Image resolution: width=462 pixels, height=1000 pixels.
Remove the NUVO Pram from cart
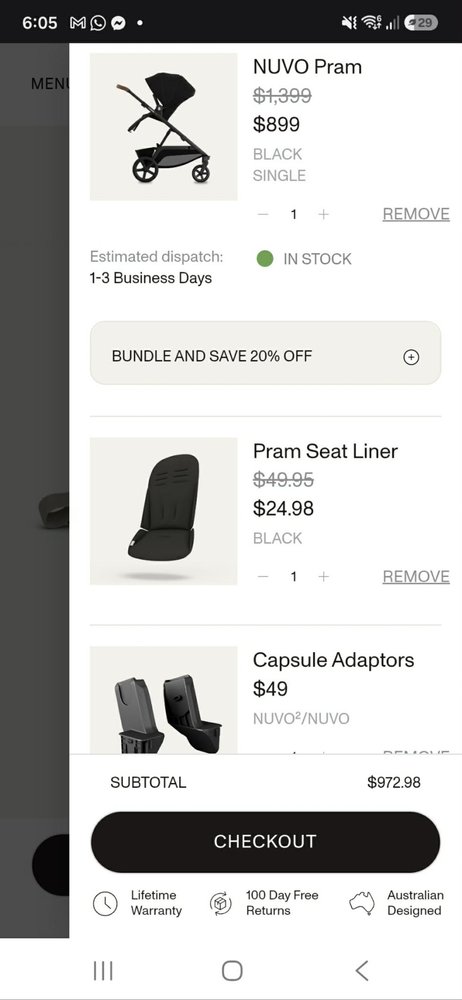coord(416,214)
